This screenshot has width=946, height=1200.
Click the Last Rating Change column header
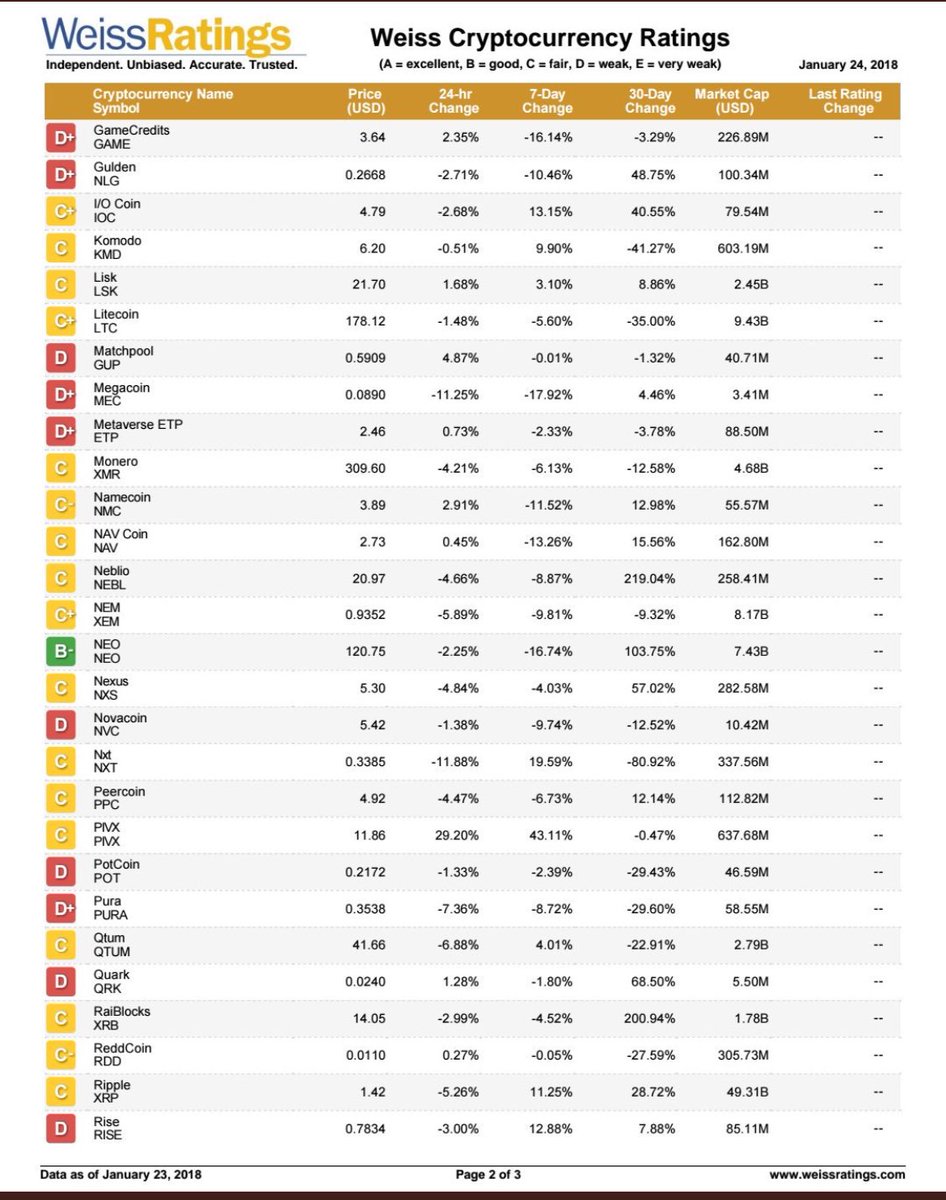click(846, 101)
